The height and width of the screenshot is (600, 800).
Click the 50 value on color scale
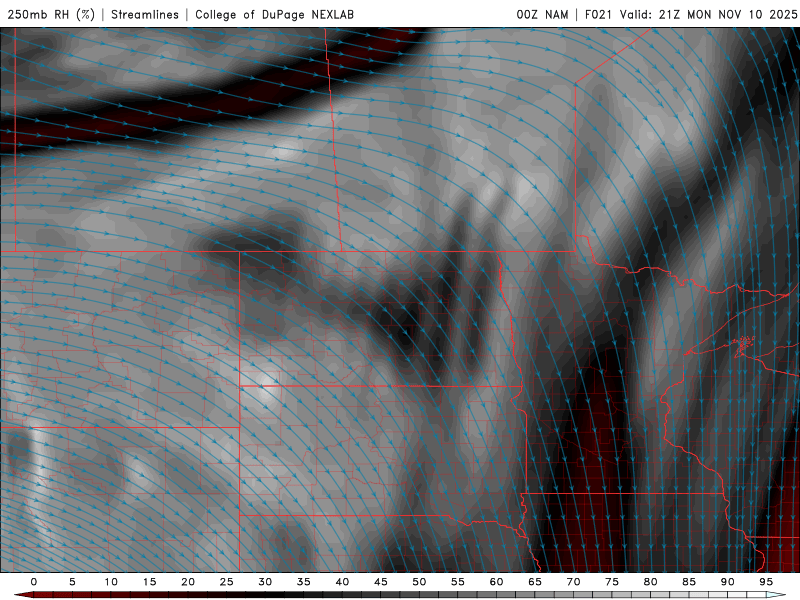point(419,582)
